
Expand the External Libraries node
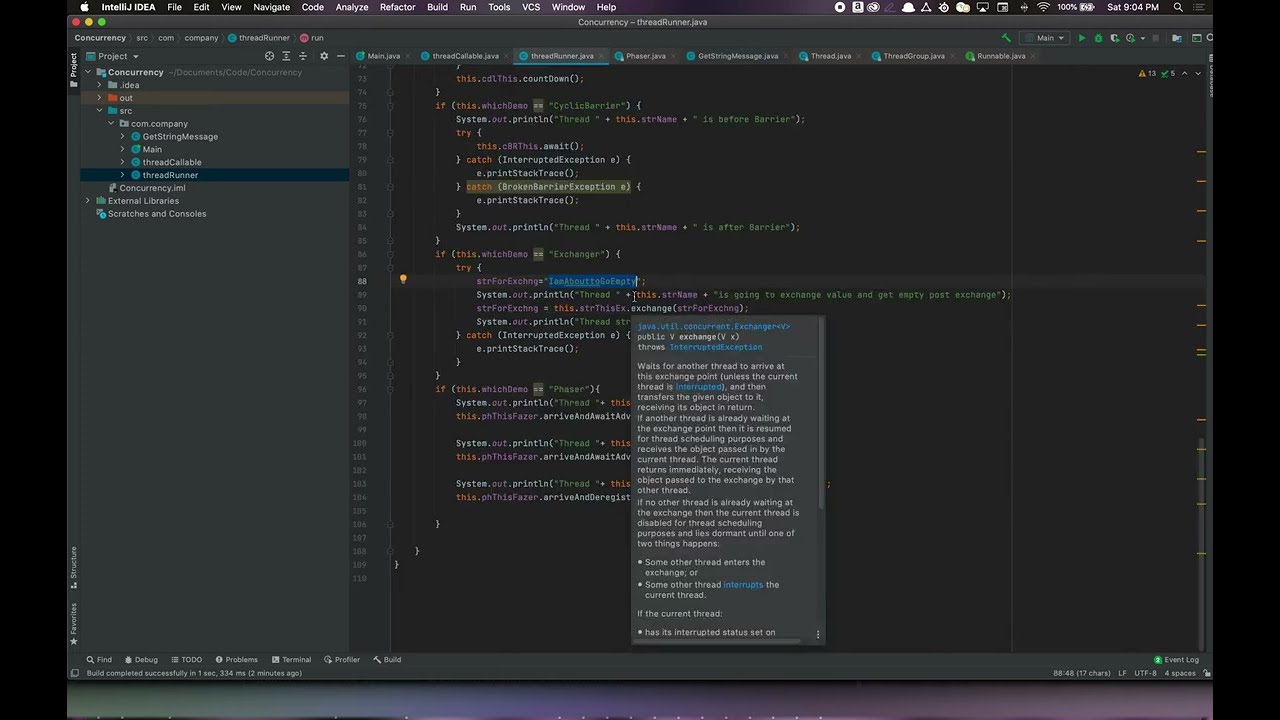tap(88, 201)
